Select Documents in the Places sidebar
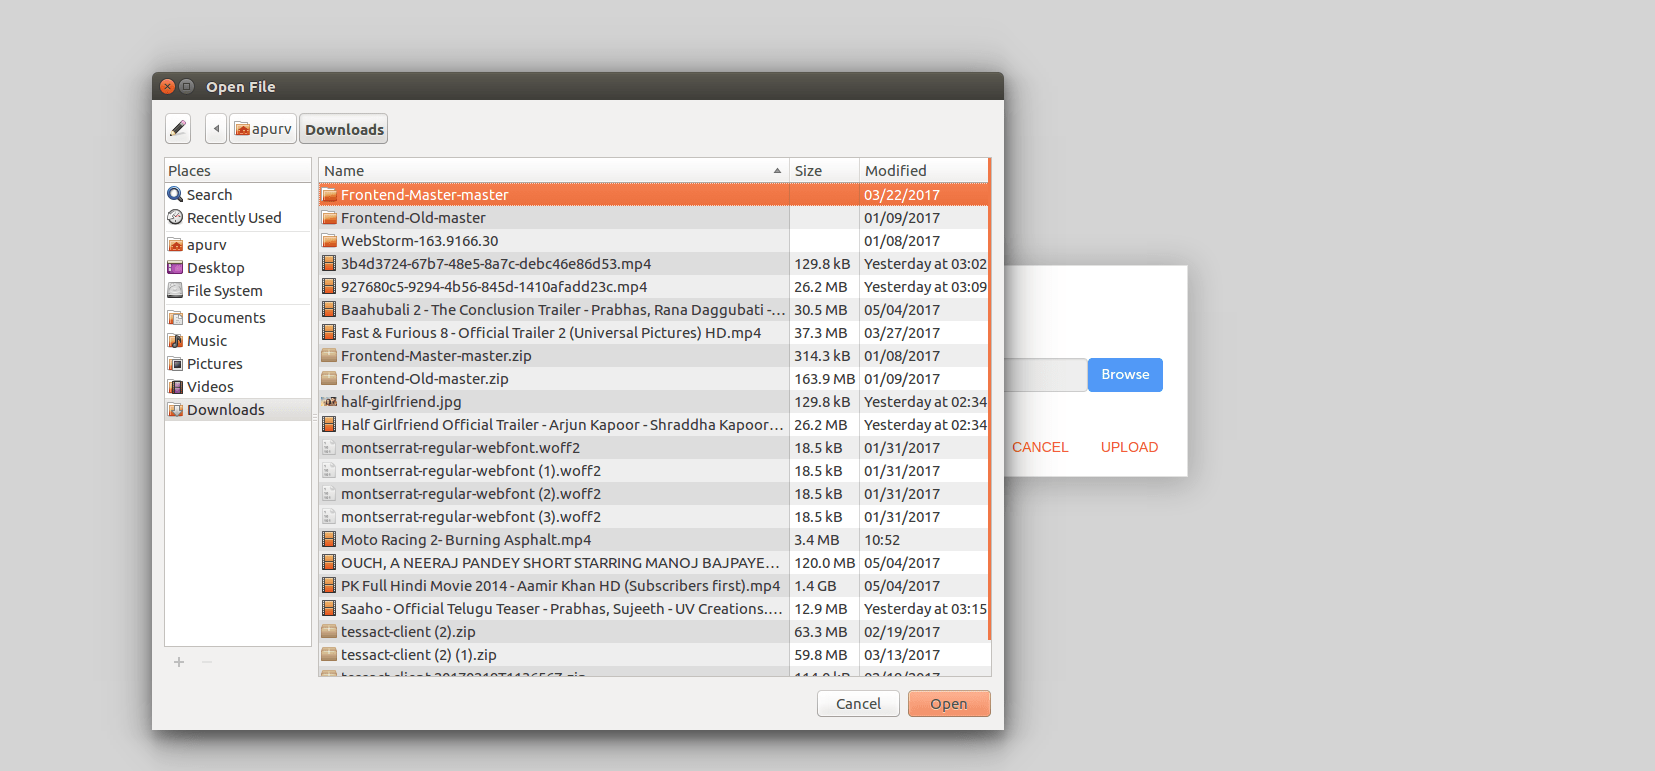1655x771 pixels. (x=238, y=318)
